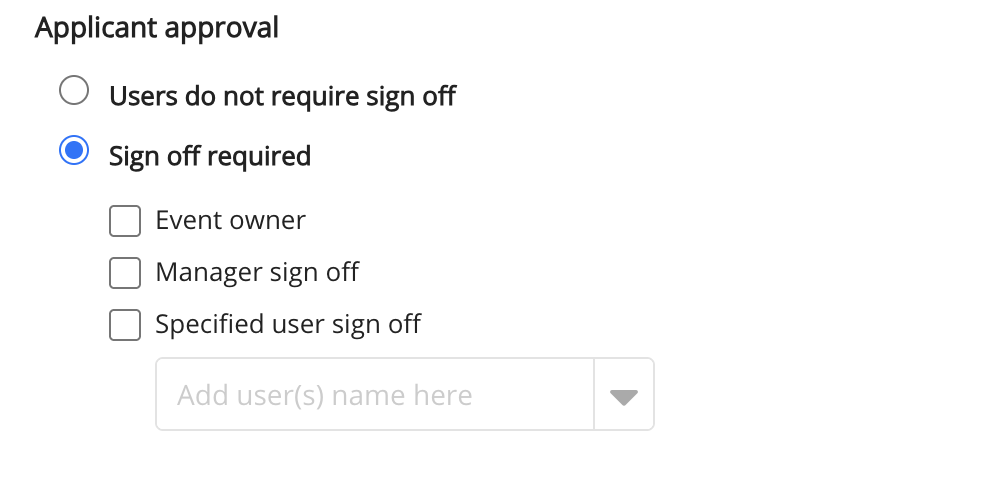The image size is (992, 500).
Task: Check the Specified user sign off box
Action: point(125,325)
